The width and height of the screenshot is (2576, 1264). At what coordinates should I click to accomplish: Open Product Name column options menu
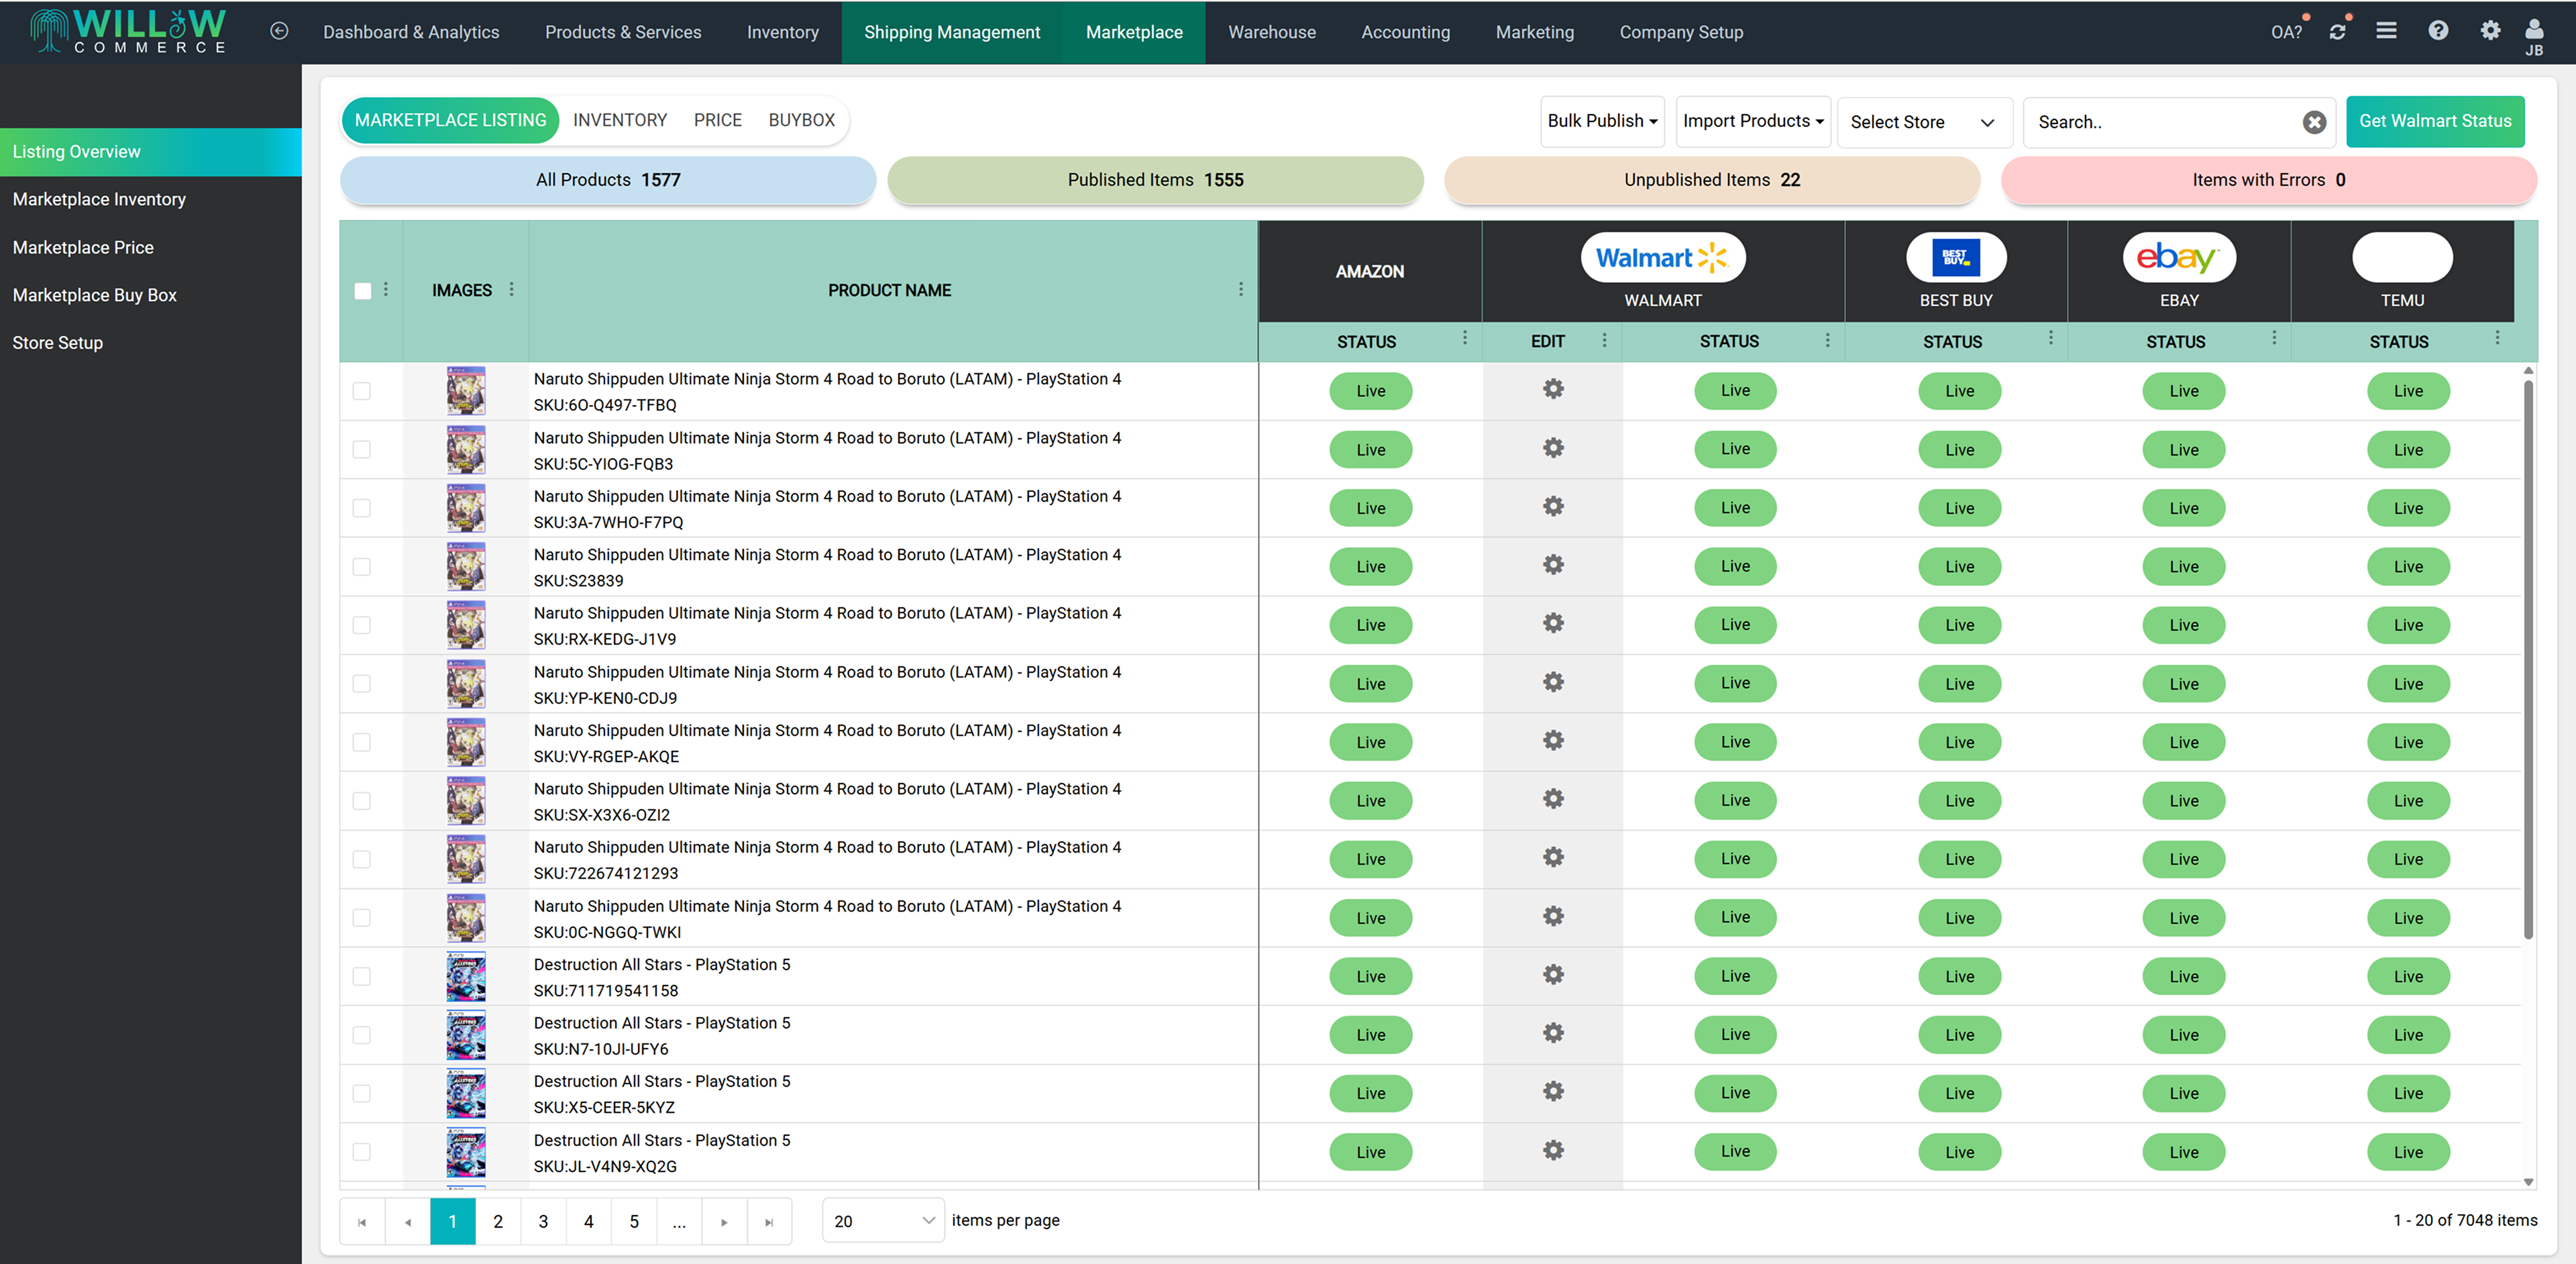[1240, 289]
